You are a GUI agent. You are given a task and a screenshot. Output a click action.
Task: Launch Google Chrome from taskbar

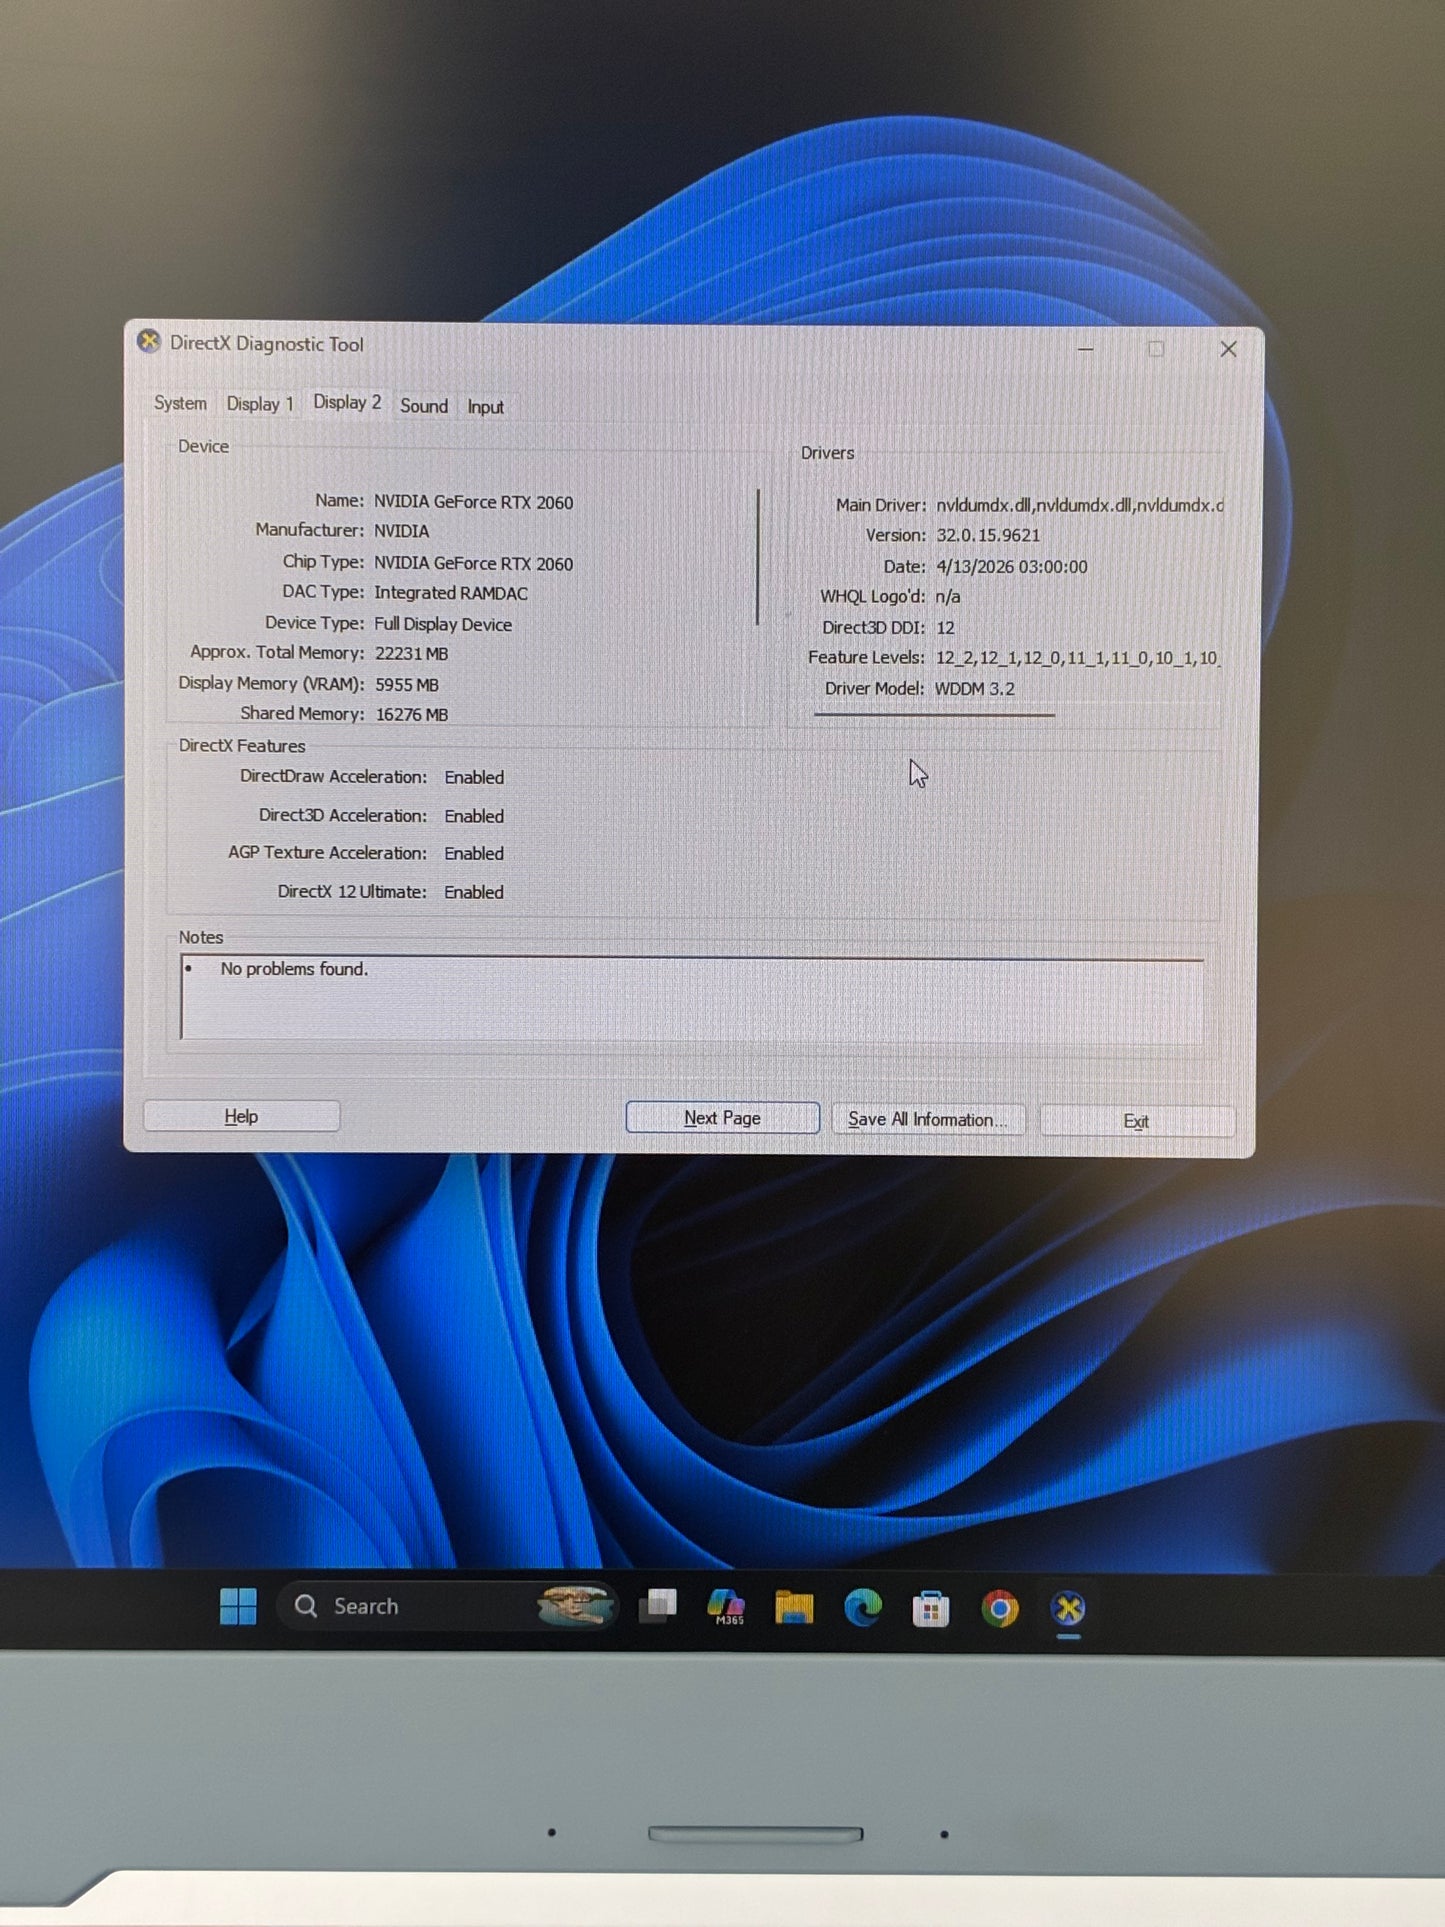click(999, 1608)
